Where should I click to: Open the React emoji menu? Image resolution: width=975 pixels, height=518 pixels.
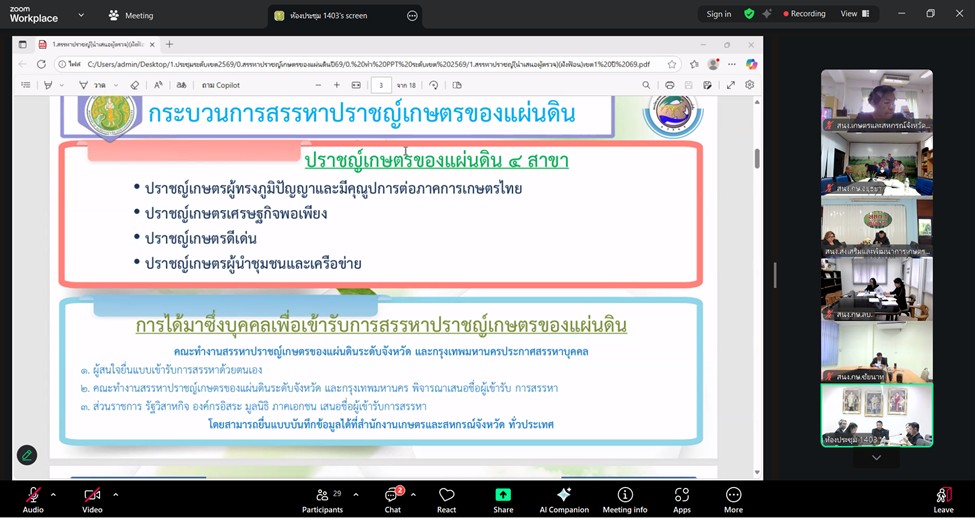(x=446, y=499)
